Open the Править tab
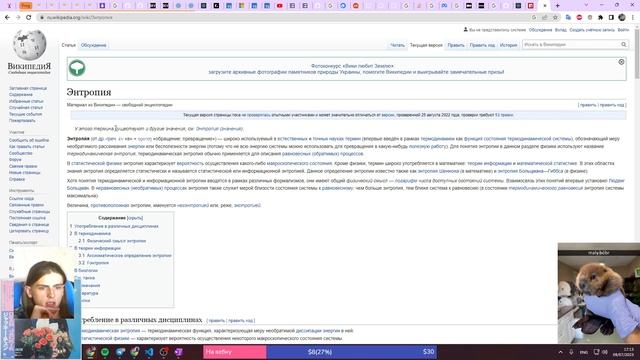 [456, 45]
